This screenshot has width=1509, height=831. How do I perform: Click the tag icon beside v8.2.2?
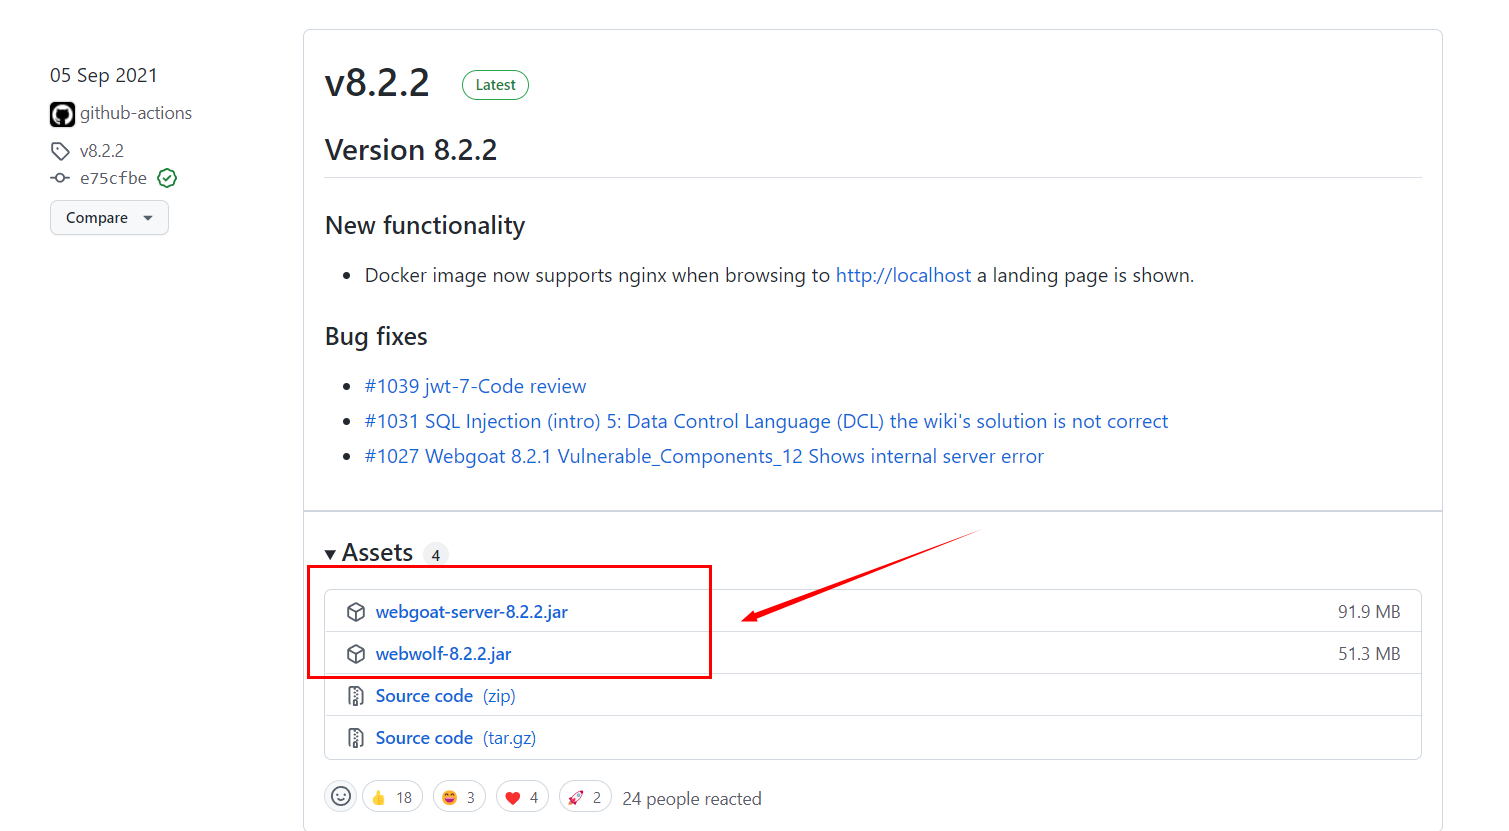click(60, 151)
